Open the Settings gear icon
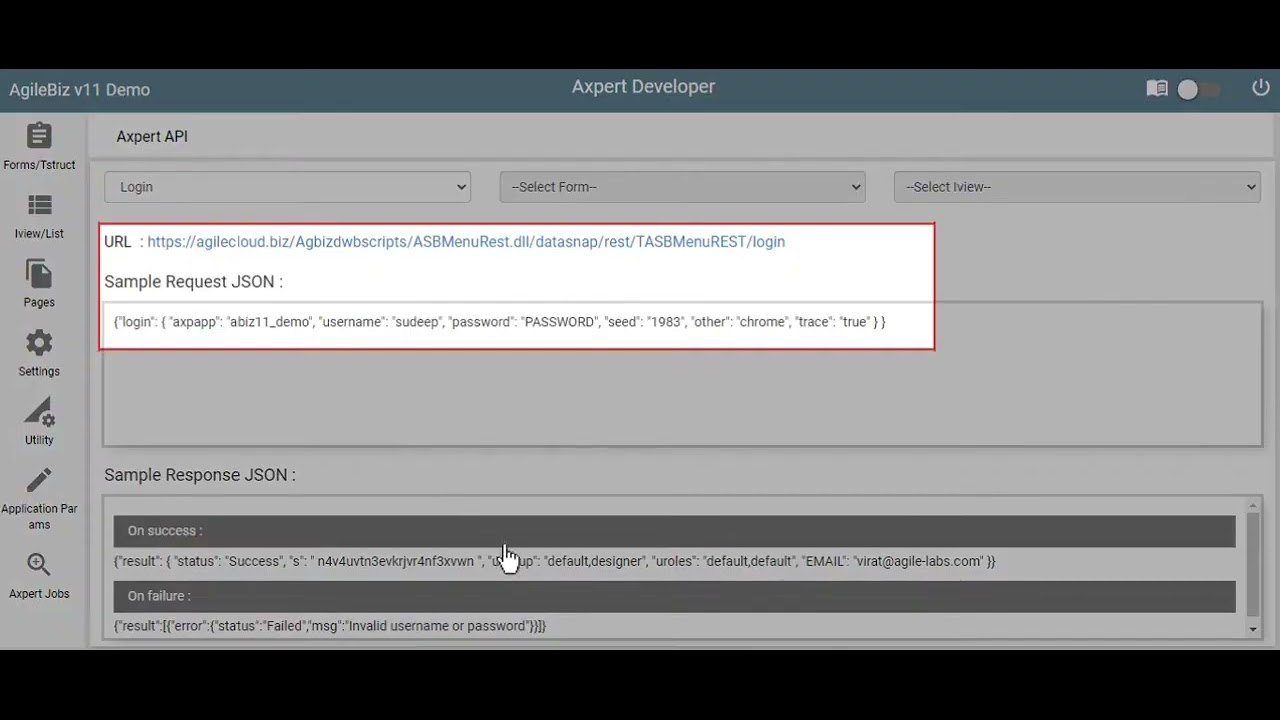 [x=39, y=343]
